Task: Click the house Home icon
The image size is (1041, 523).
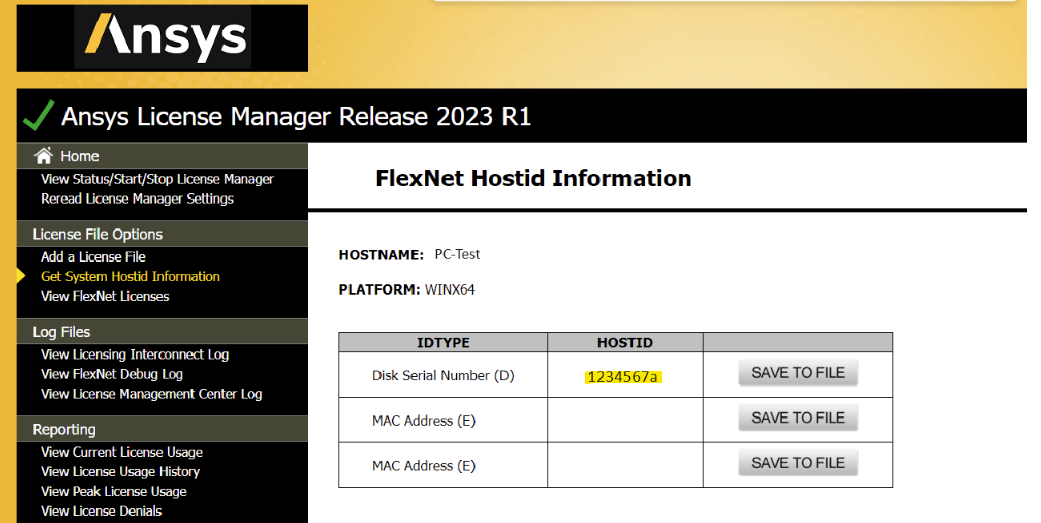Action: coord(43,156)
